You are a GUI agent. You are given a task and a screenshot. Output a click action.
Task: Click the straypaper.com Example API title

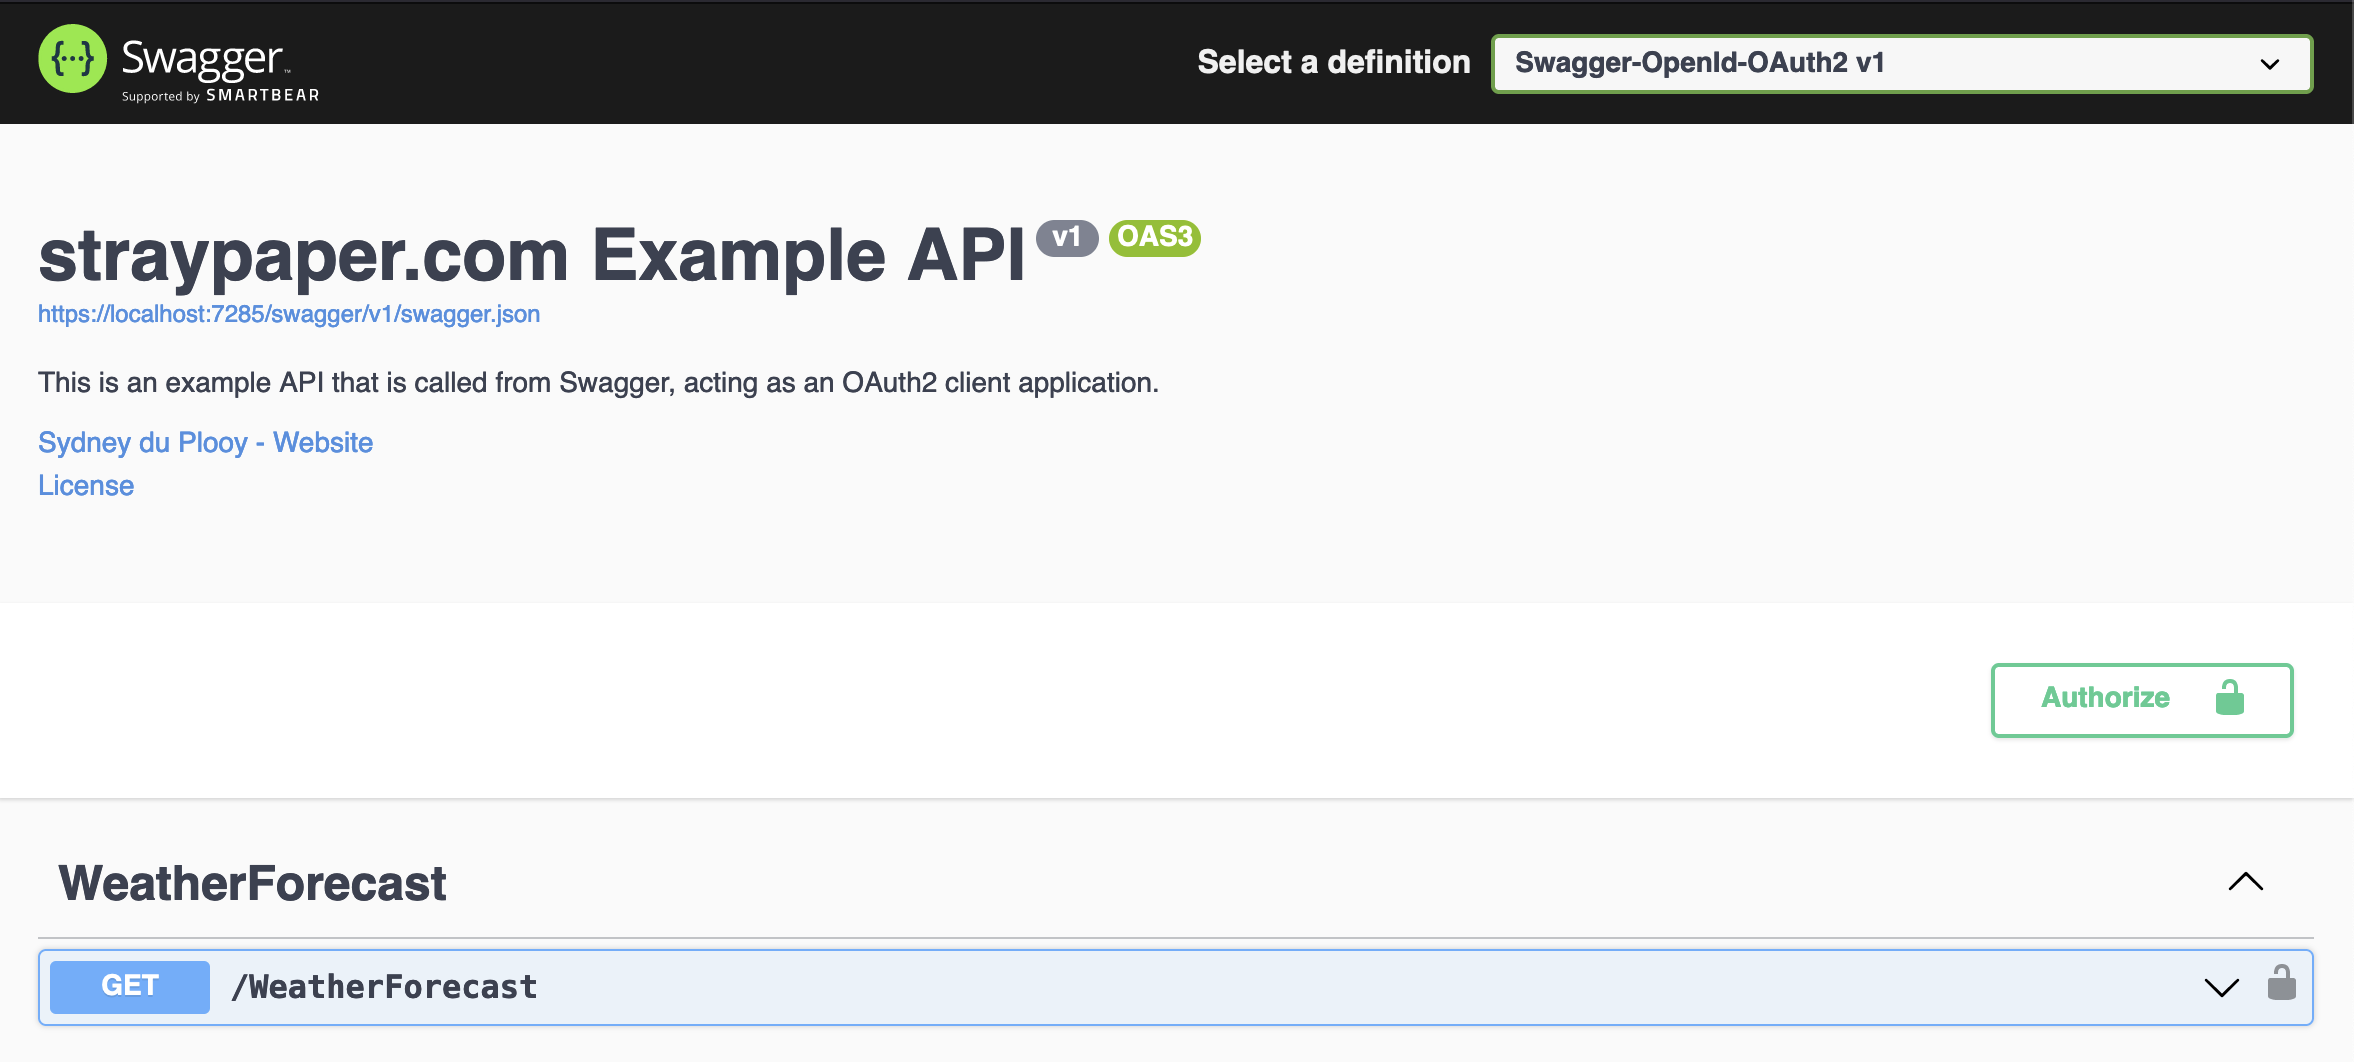(532, 255)
